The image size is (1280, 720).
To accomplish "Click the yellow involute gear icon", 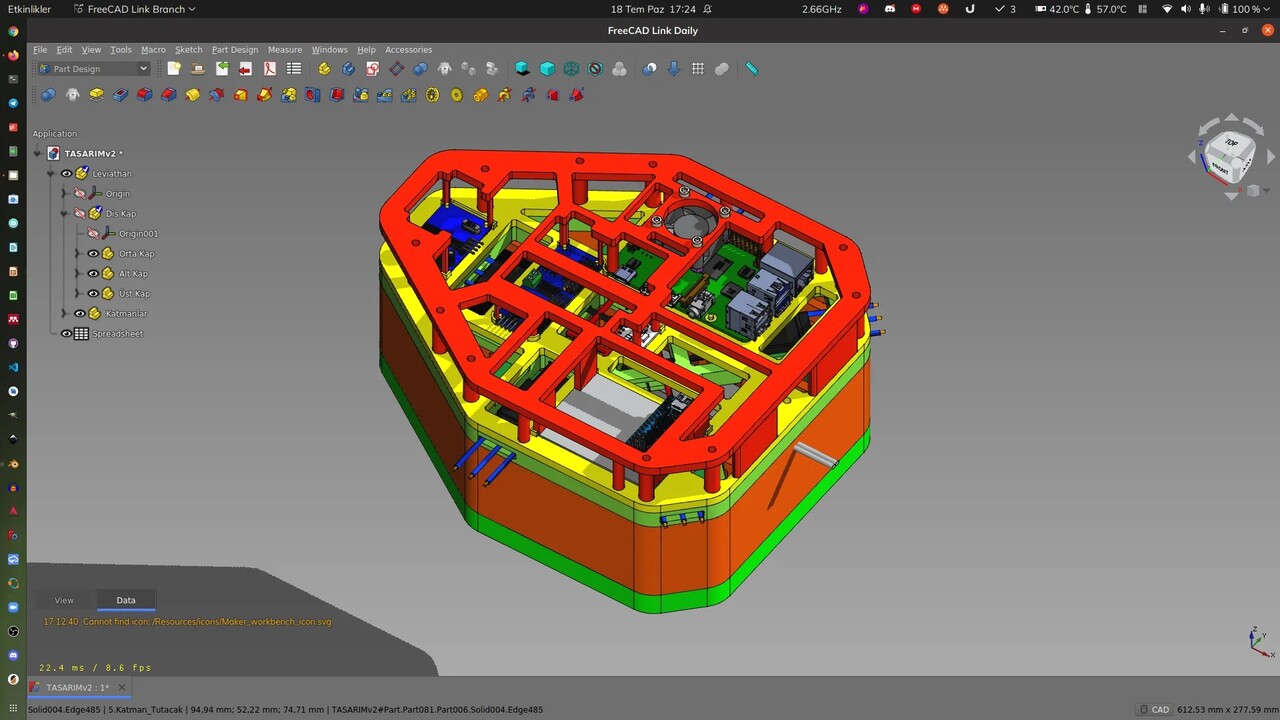I will 432,95.
